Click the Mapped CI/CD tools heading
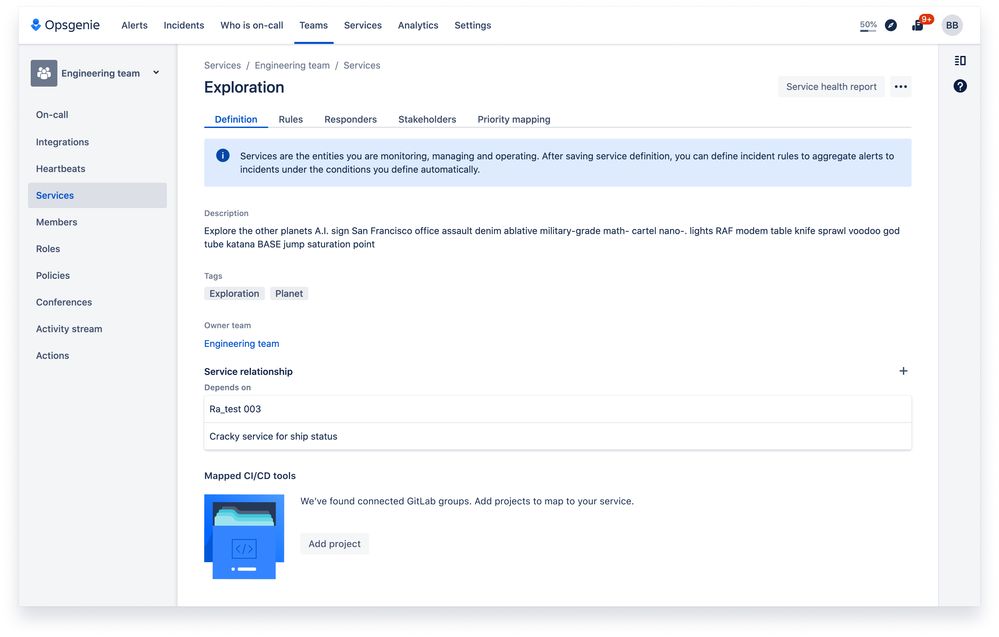Image resolution: width=999 pixels, height=637 pixels. 250,476
